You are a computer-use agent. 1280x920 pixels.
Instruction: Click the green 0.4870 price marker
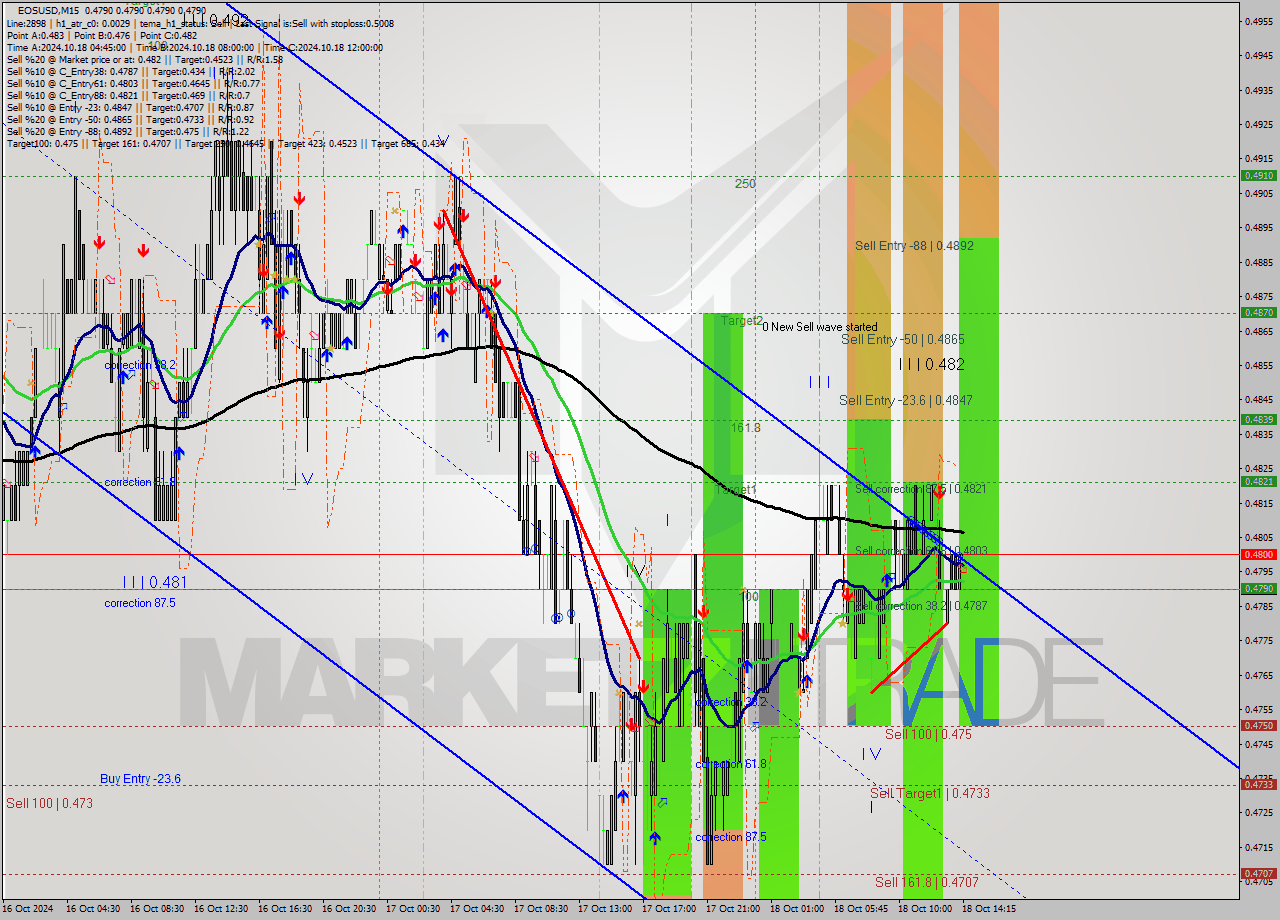(1258, 312)
